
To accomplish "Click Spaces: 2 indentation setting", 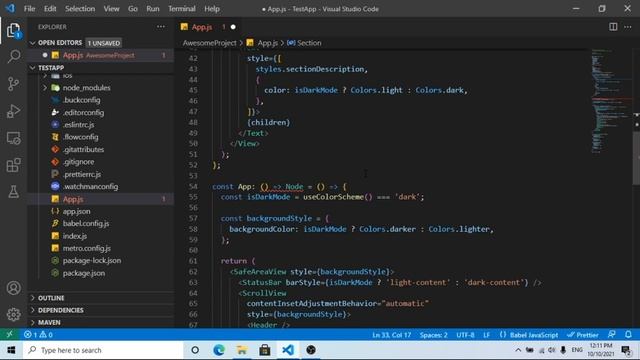I will 433,335.
